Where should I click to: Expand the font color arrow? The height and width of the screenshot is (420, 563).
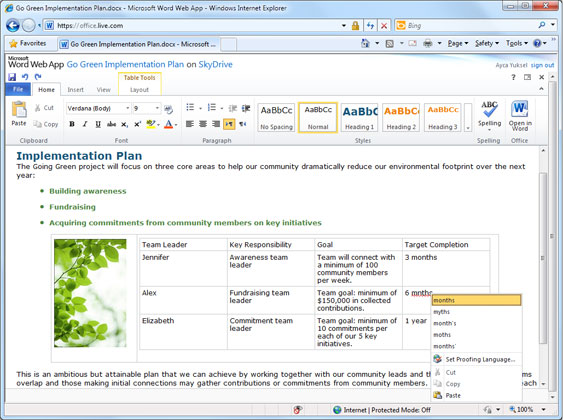pyautogui.click(x=176, y=125)
